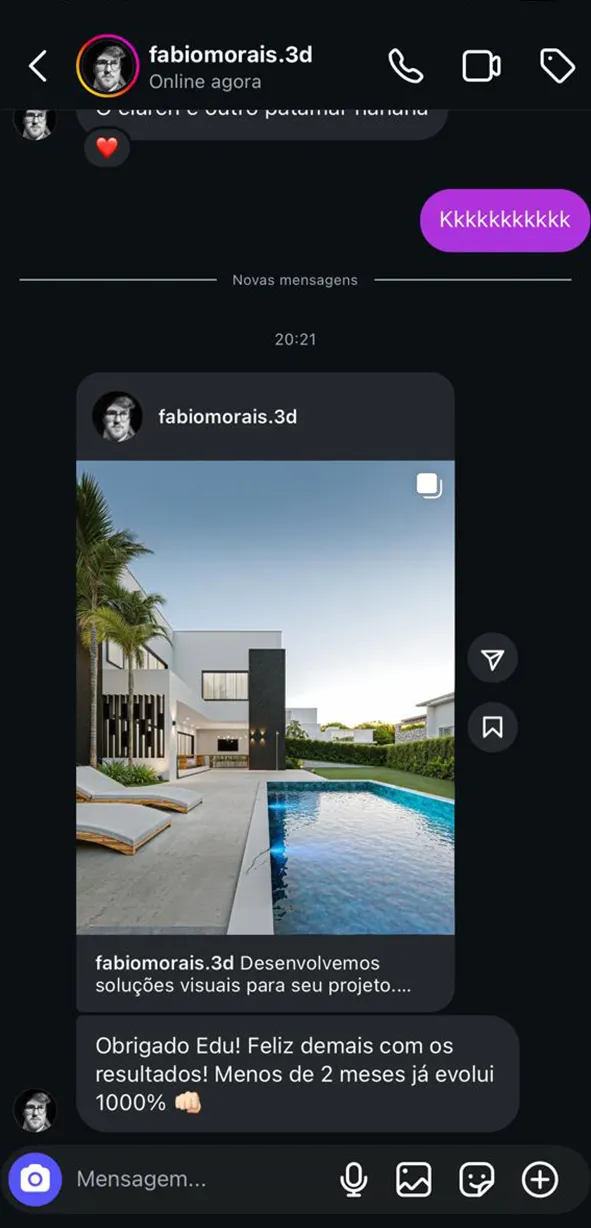Select the purple Kkkkkkkkkkk message bubble
This screenshot has width=591, height=1228.
click(x=505, y=220)
